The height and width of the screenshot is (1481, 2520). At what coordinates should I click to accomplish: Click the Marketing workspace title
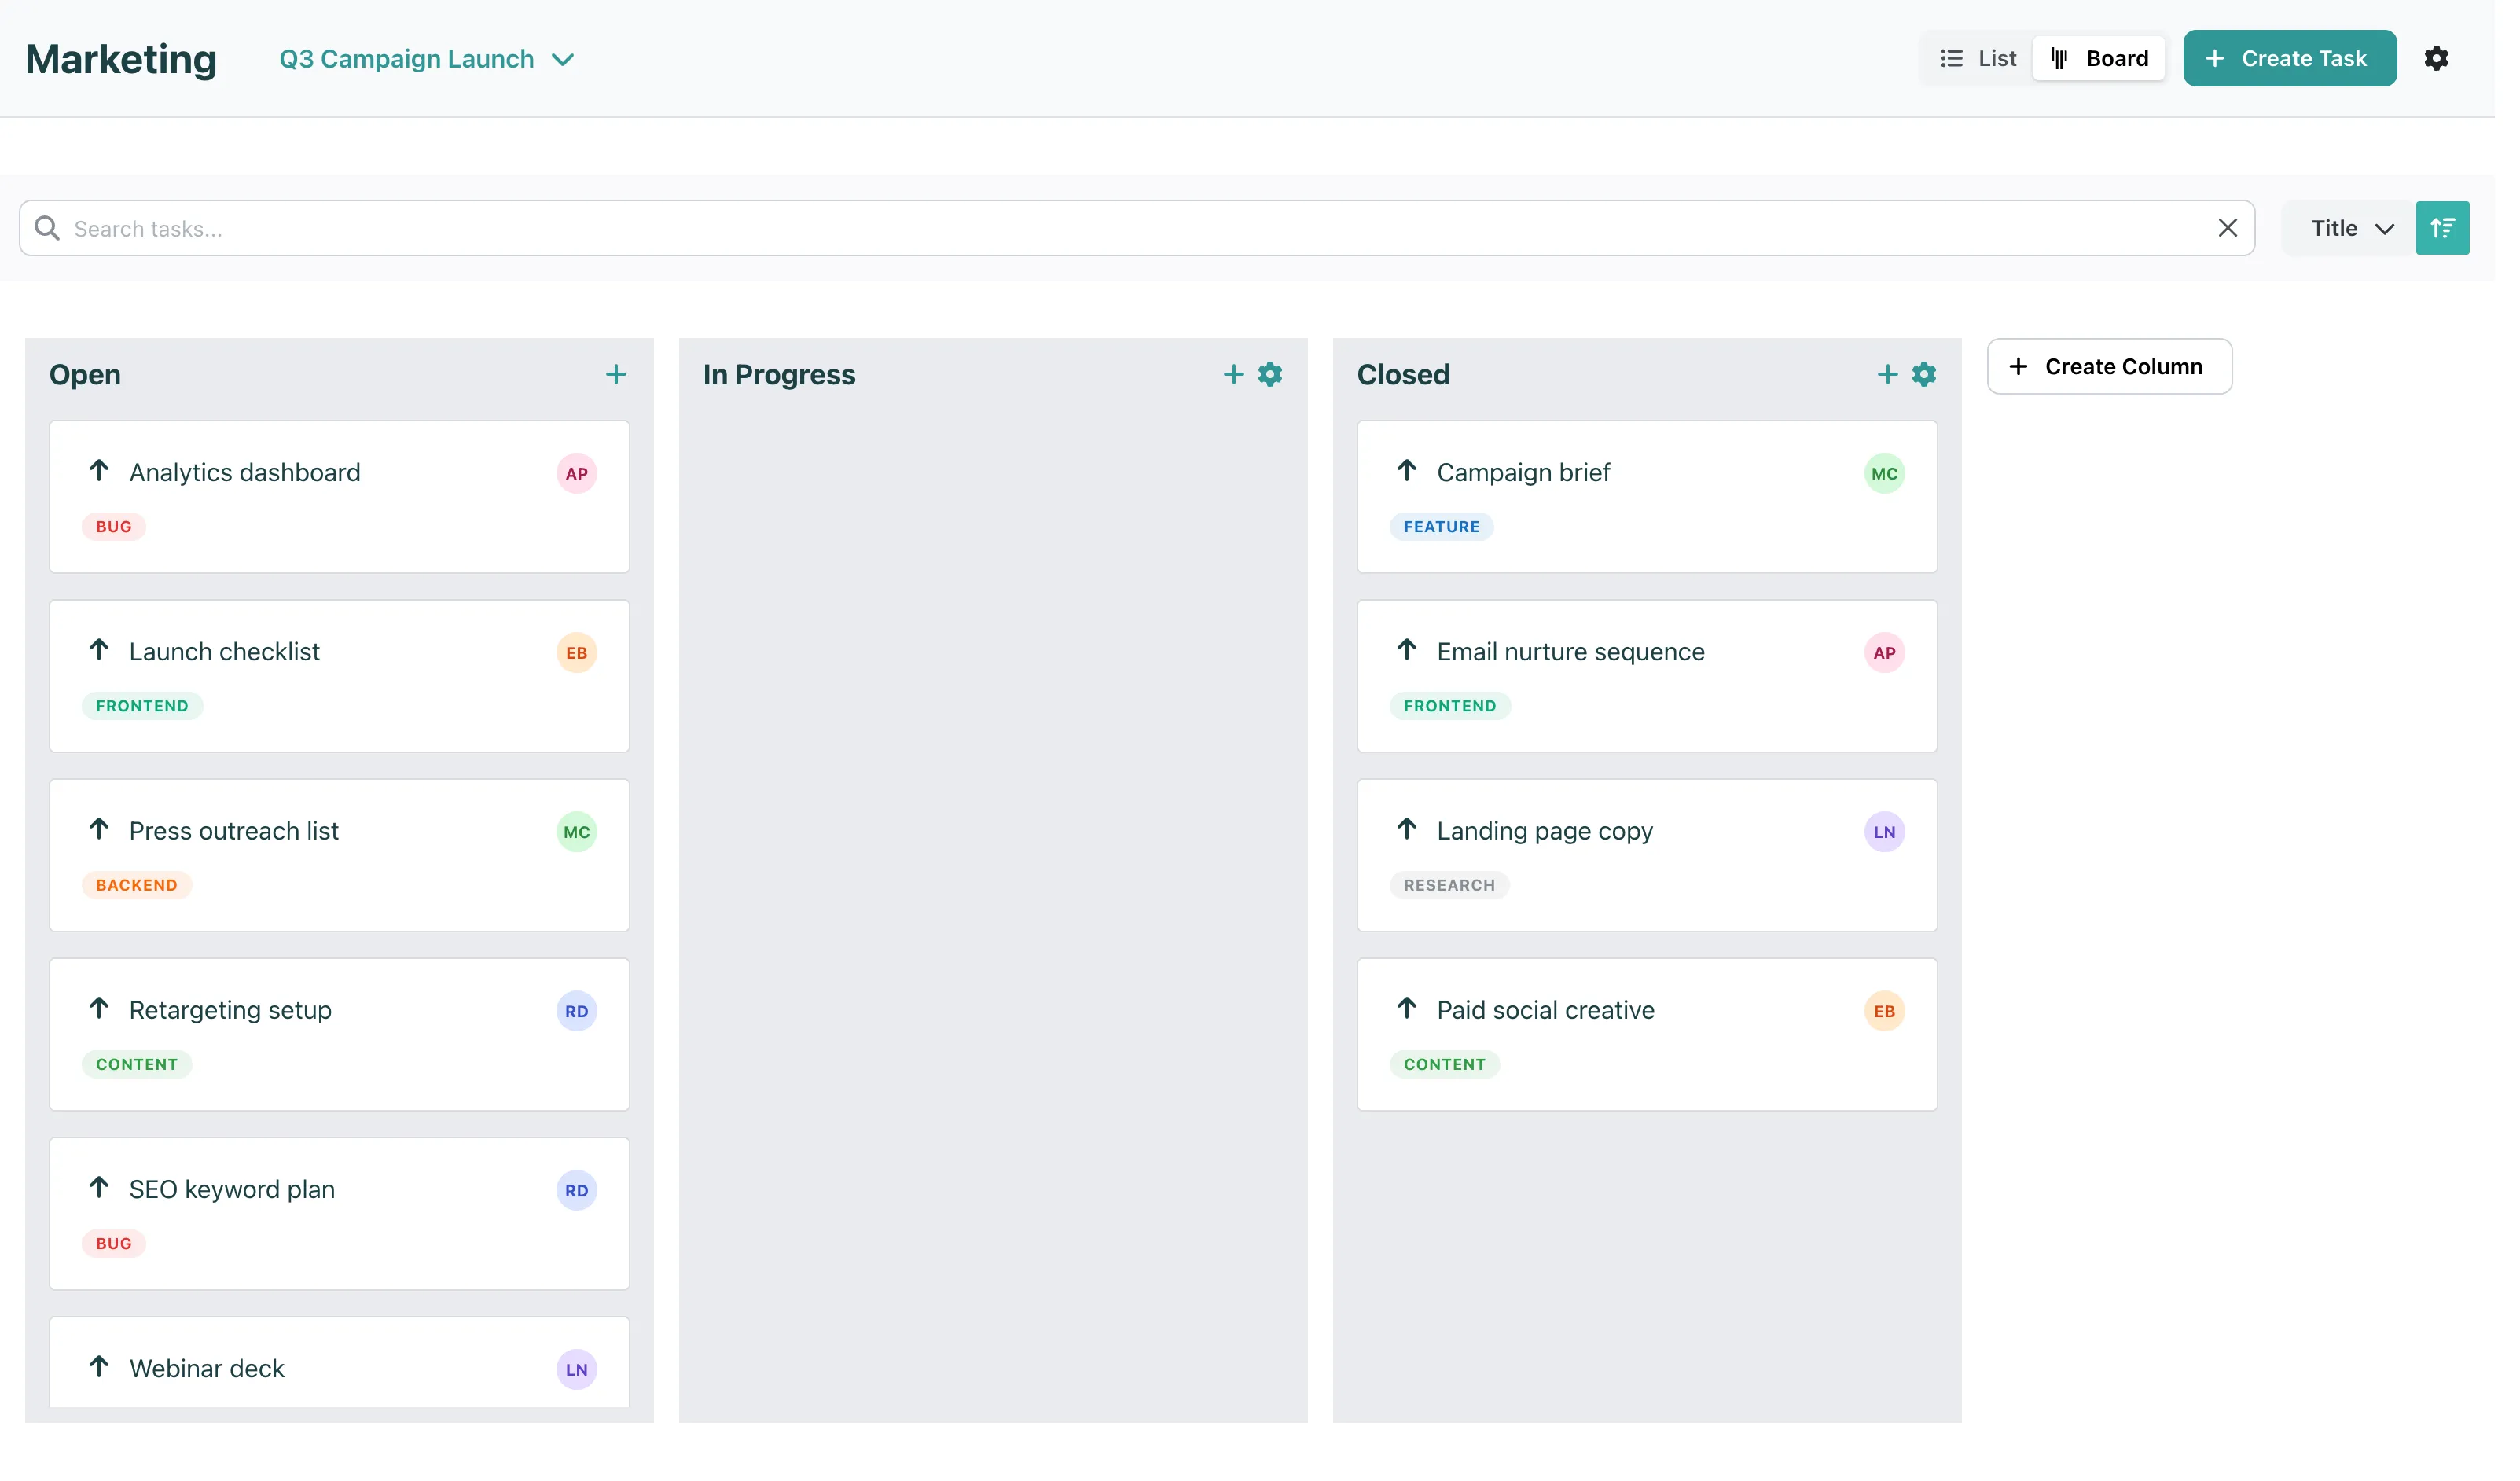(x=122, y=60)
